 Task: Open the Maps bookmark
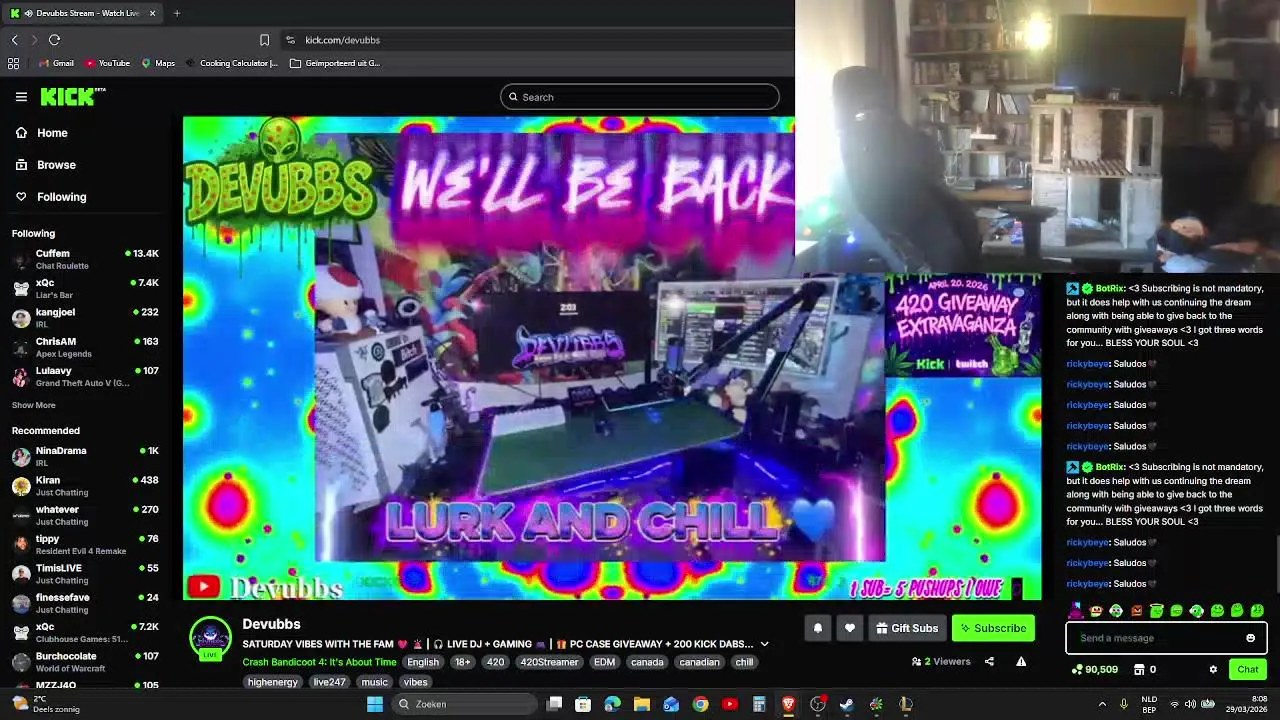tap(158, 63)
